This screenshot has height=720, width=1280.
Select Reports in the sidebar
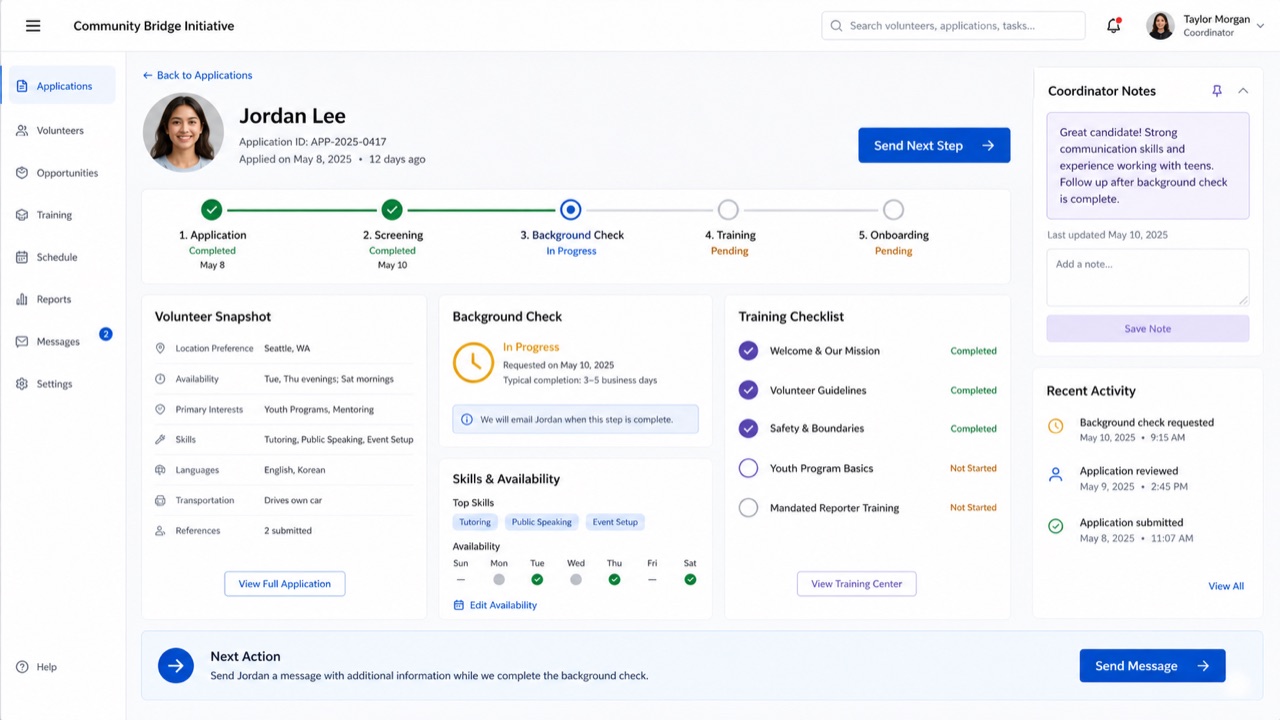[x=62, y=299]
